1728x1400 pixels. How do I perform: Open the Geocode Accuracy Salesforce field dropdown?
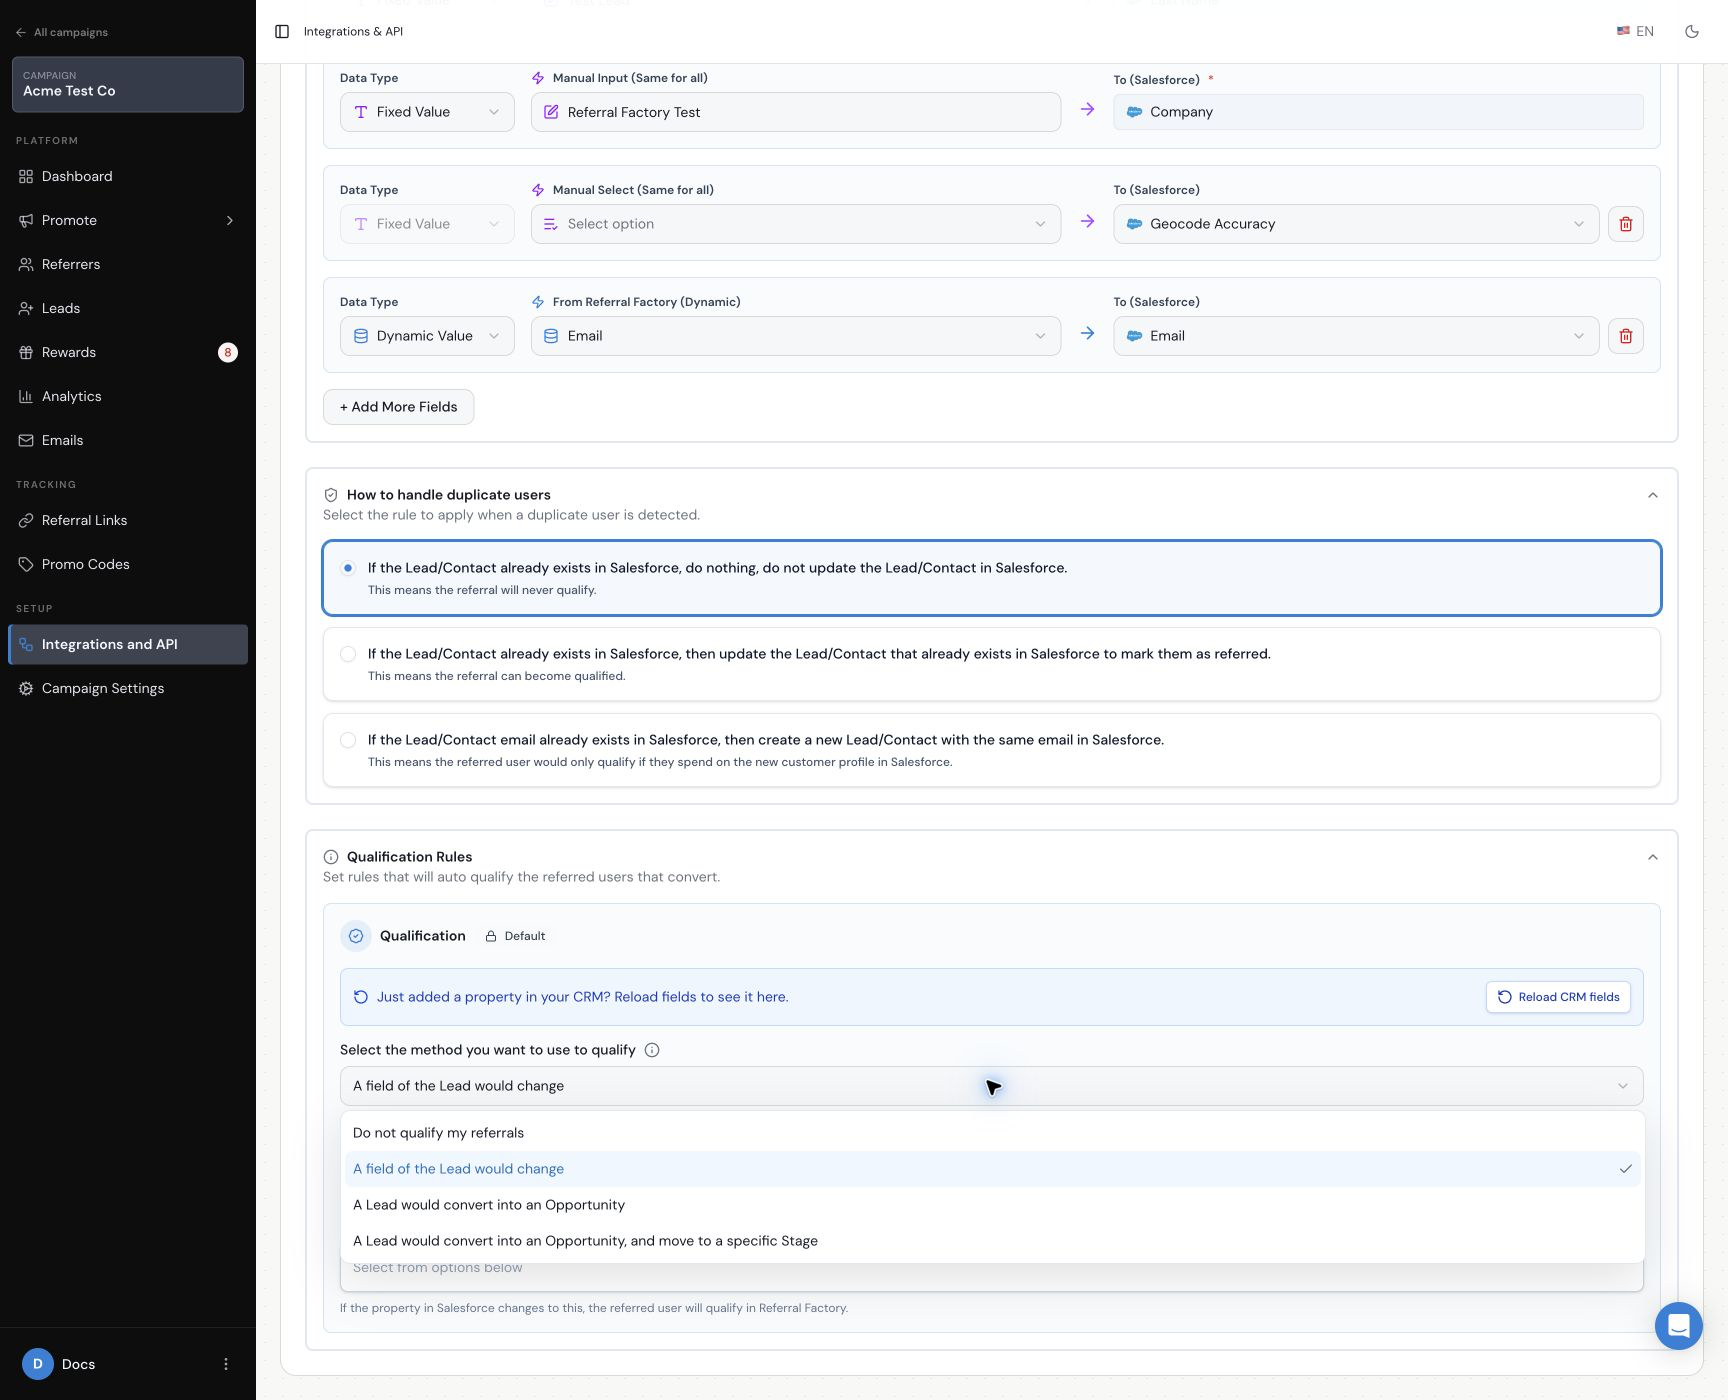[x=1356, y=224]
